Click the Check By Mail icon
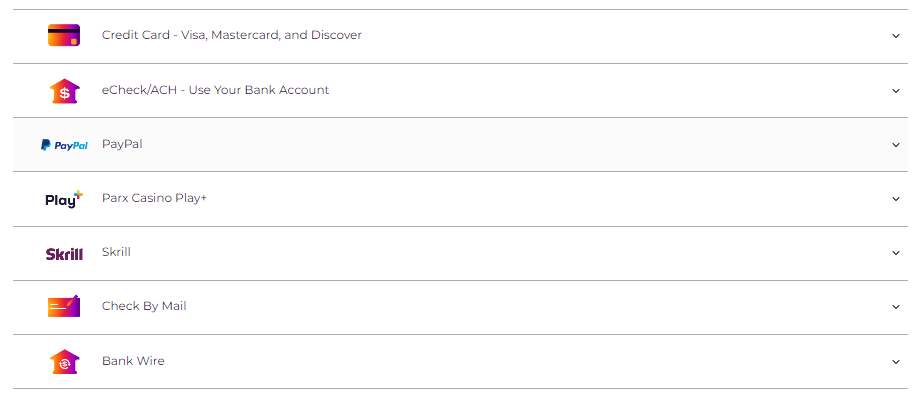Screen dimensions: 921x401 pyautogui.click(x=64, y=306)
